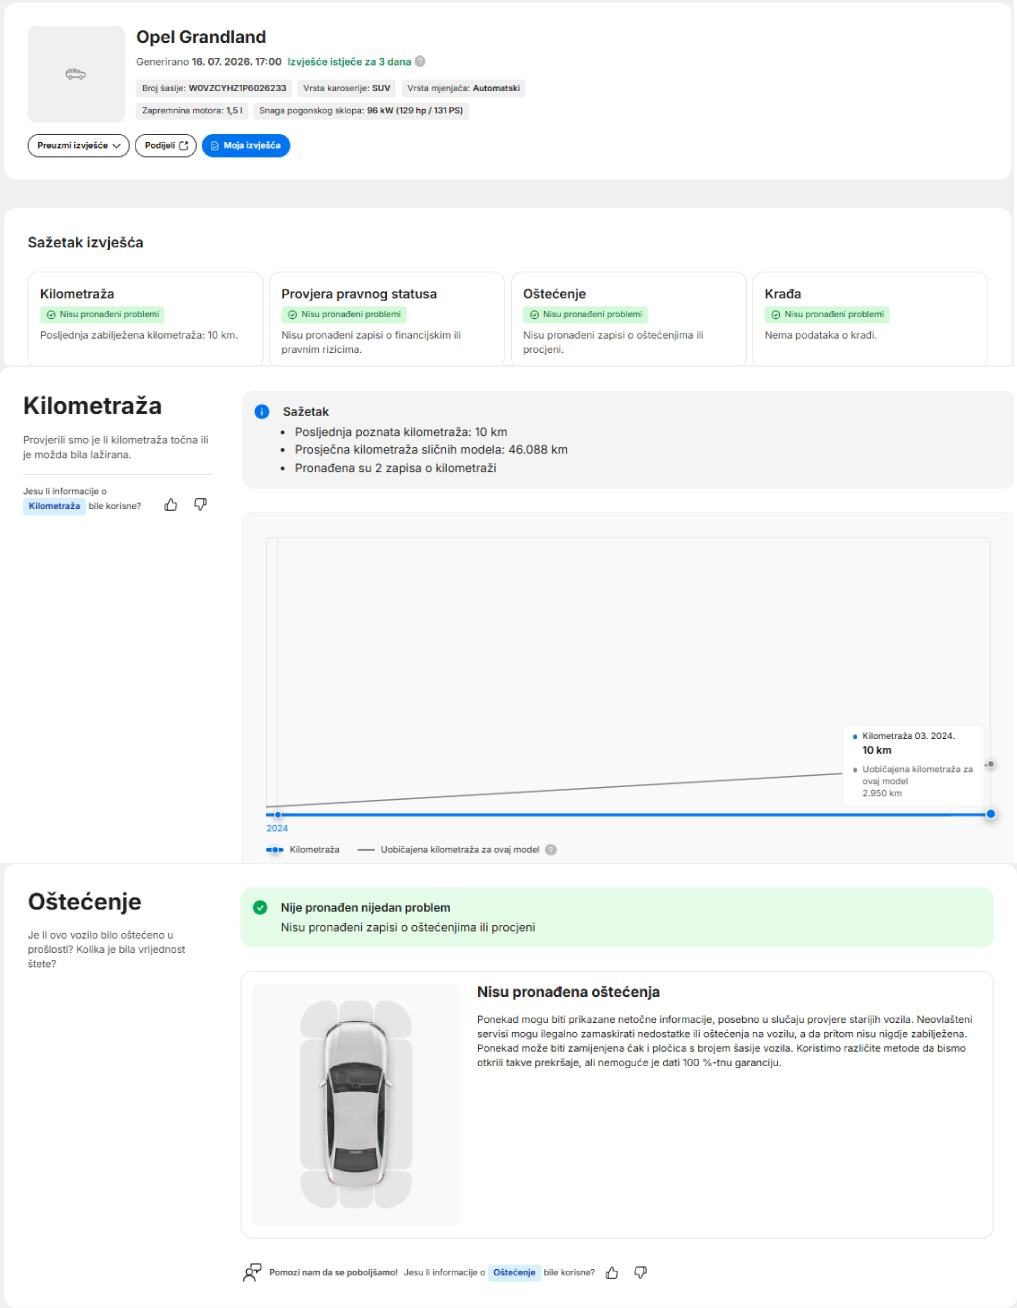Screen dimensions: 1017x1308
Task: Click the green checkmark icon in Oštećenje banner
Action: coord(260,908)
